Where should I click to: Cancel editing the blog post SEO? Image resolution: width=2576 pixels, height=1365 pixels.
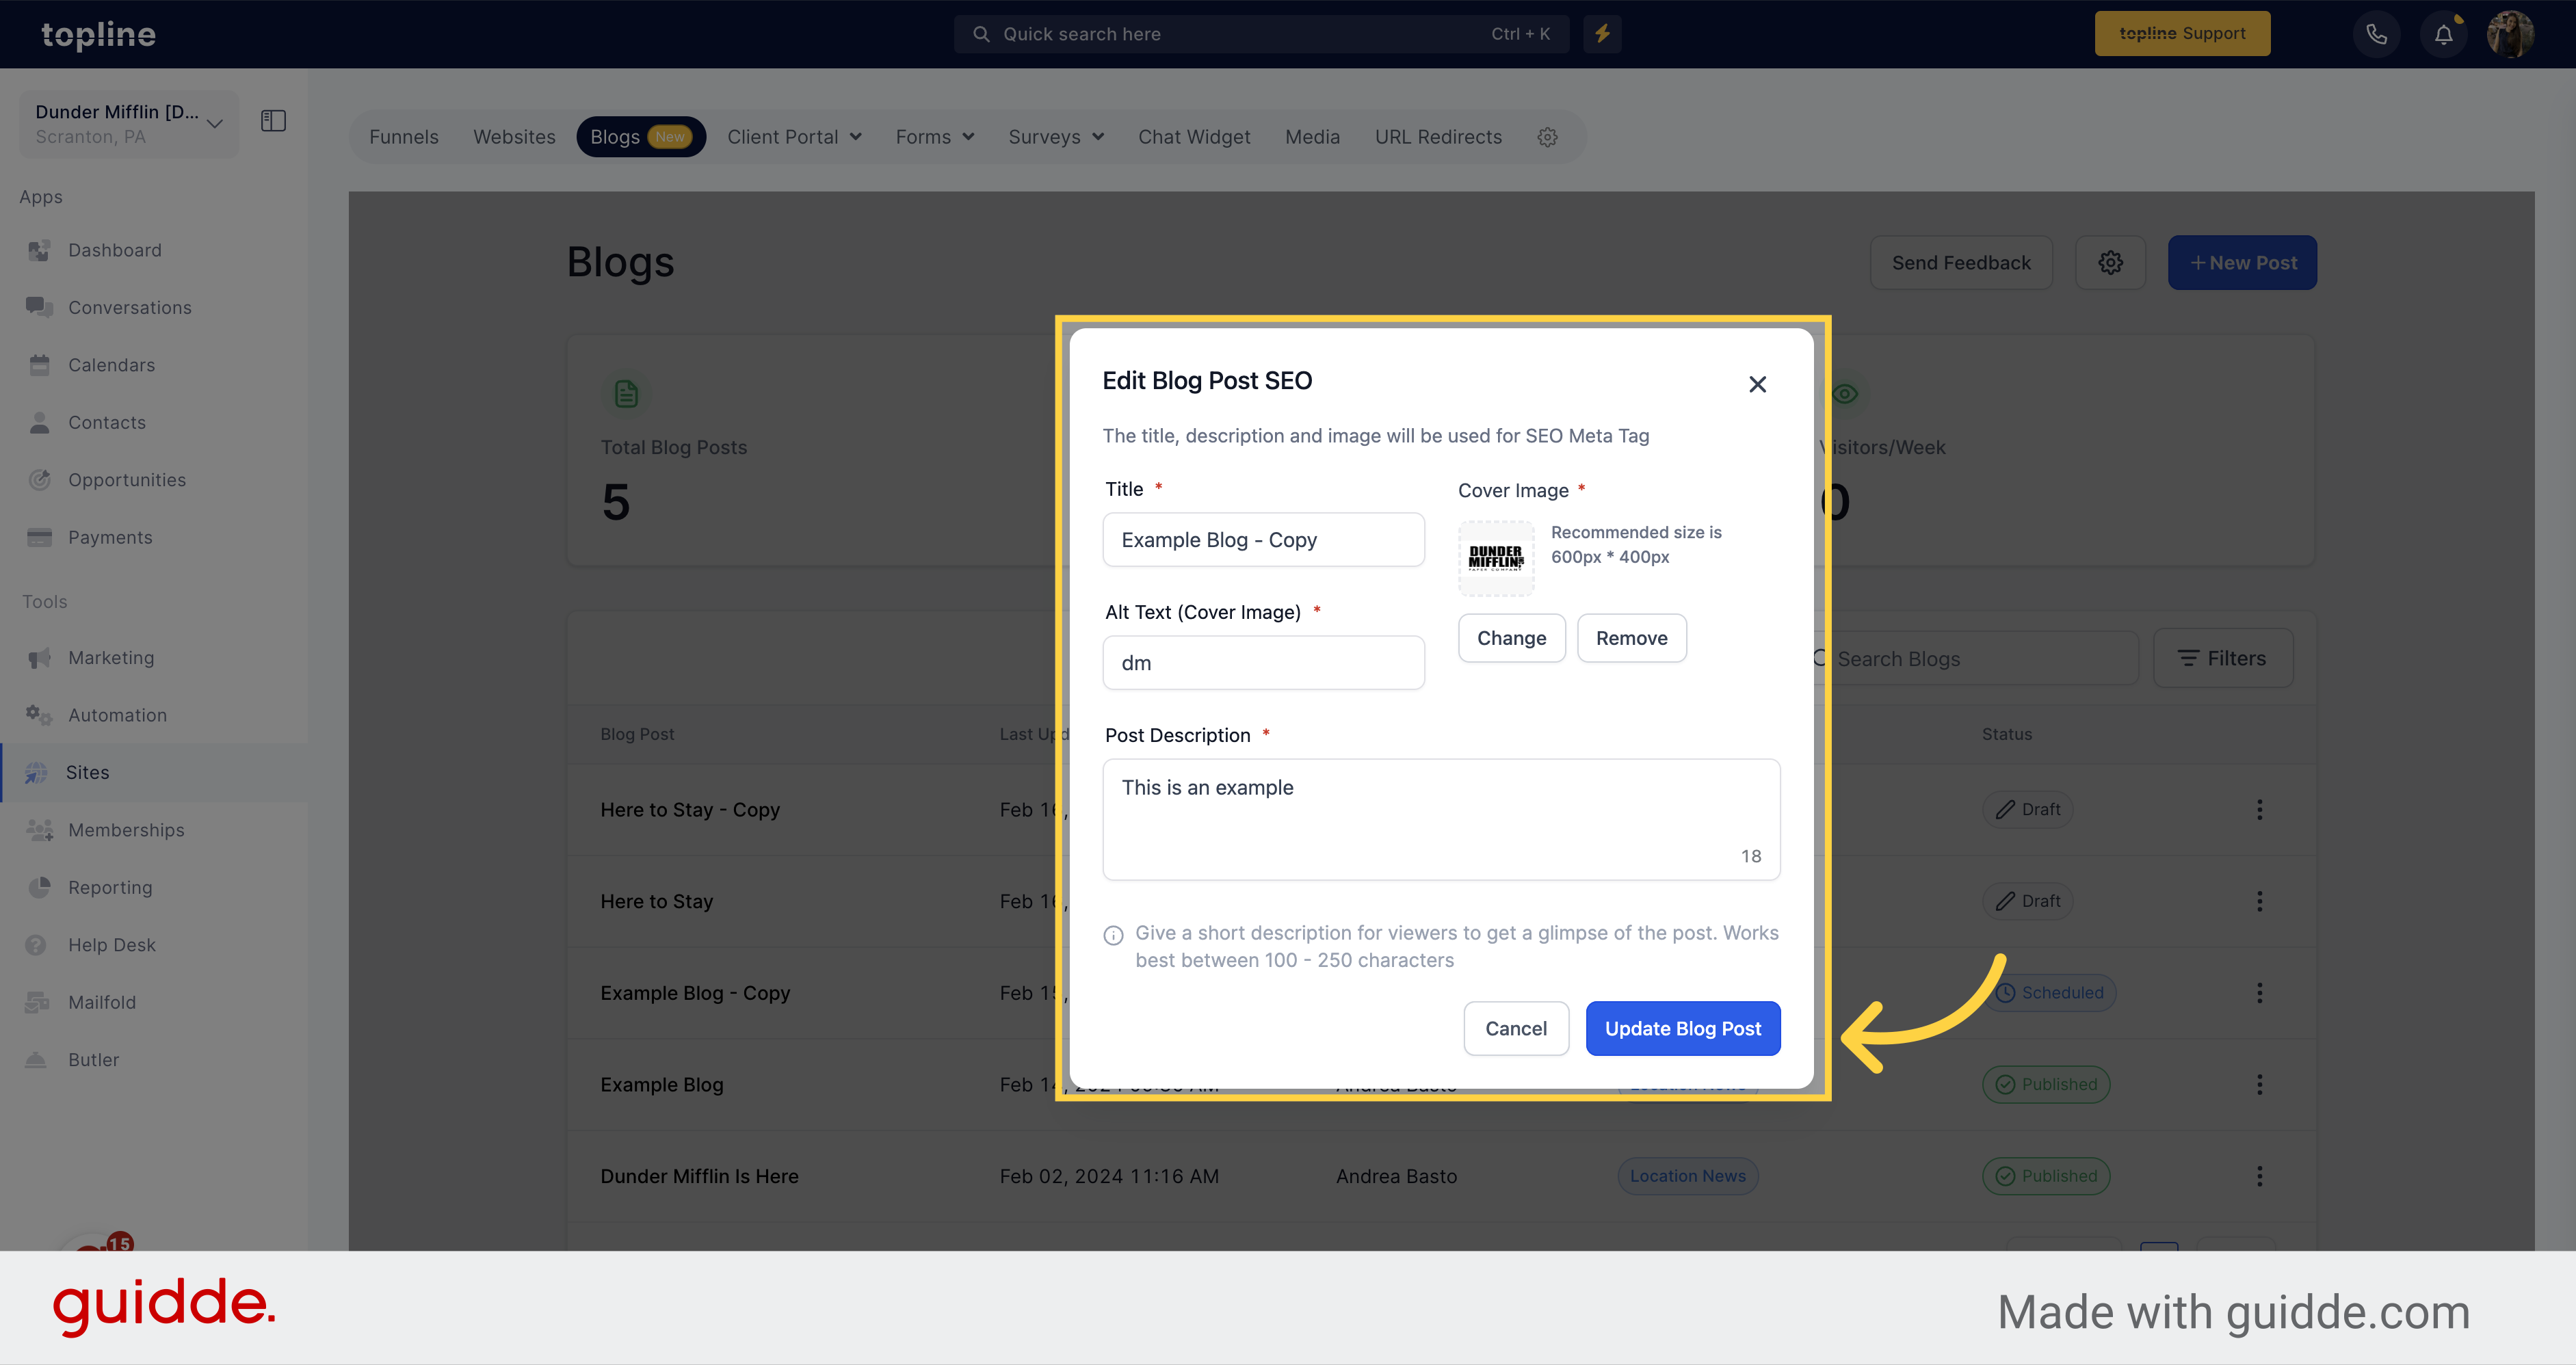pyautogui.click(x=1516, y=1028)
